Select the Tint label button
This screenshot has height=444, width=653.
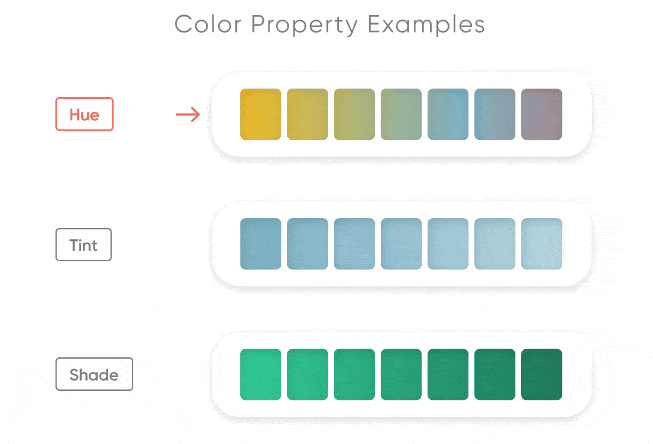pos(83,244)
